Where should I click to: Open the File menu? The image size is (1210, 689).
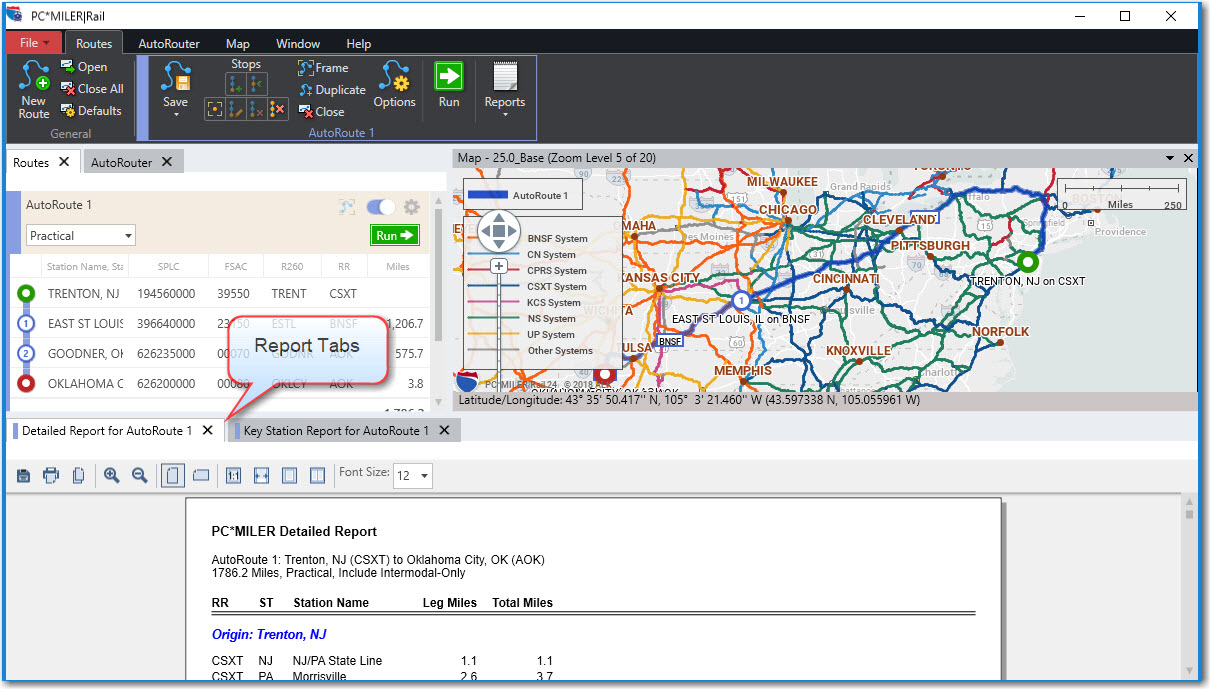click(x=34, y=43)
